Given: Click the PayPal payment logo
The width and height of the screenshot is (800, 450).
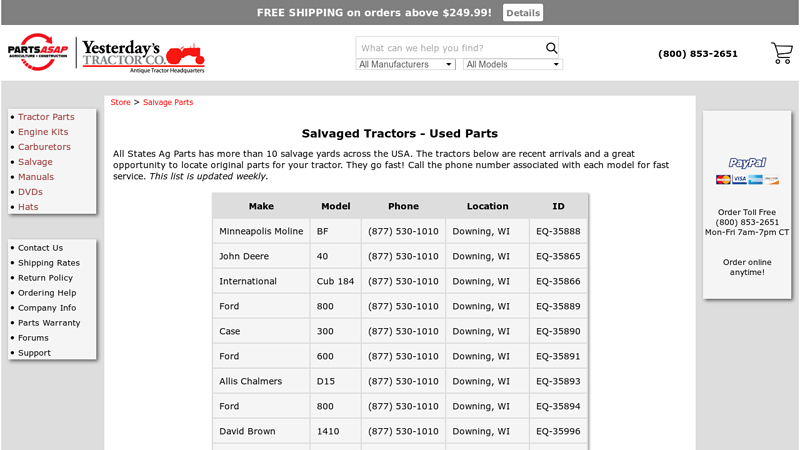Looking at the screenshot, I should pyautogui.click(x=746, y=163).
